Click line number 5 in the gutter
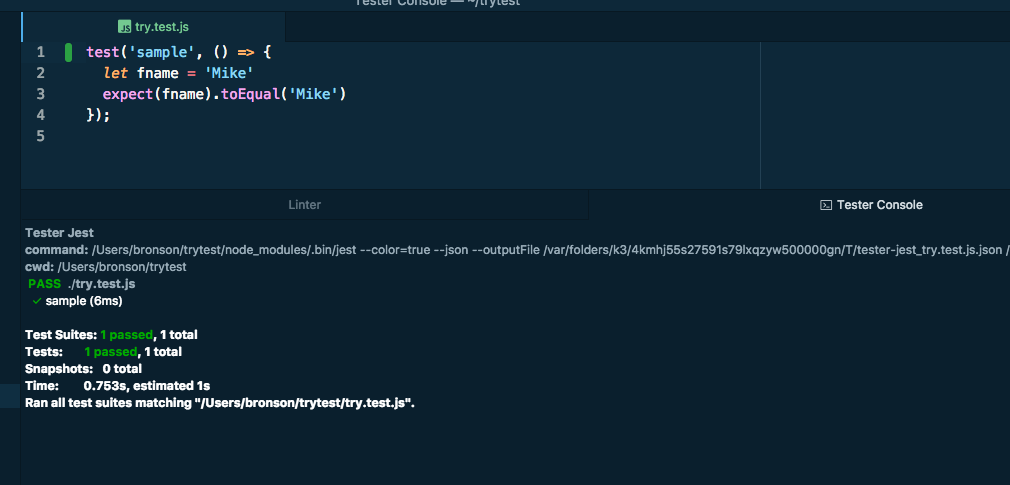Viewport: 1010px width, 485px height. pyautogui.click(x=41, y=137)
